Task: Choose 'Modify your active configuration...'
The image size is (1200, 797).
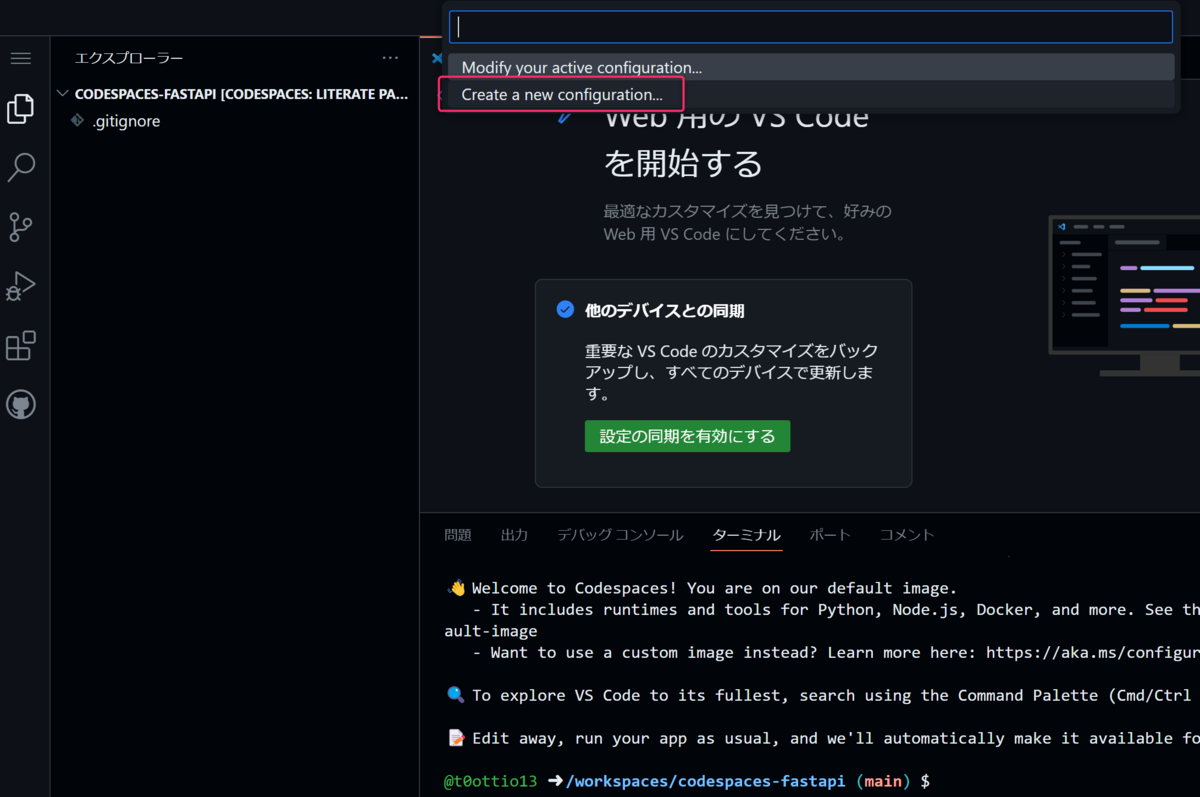Action: 579,67
